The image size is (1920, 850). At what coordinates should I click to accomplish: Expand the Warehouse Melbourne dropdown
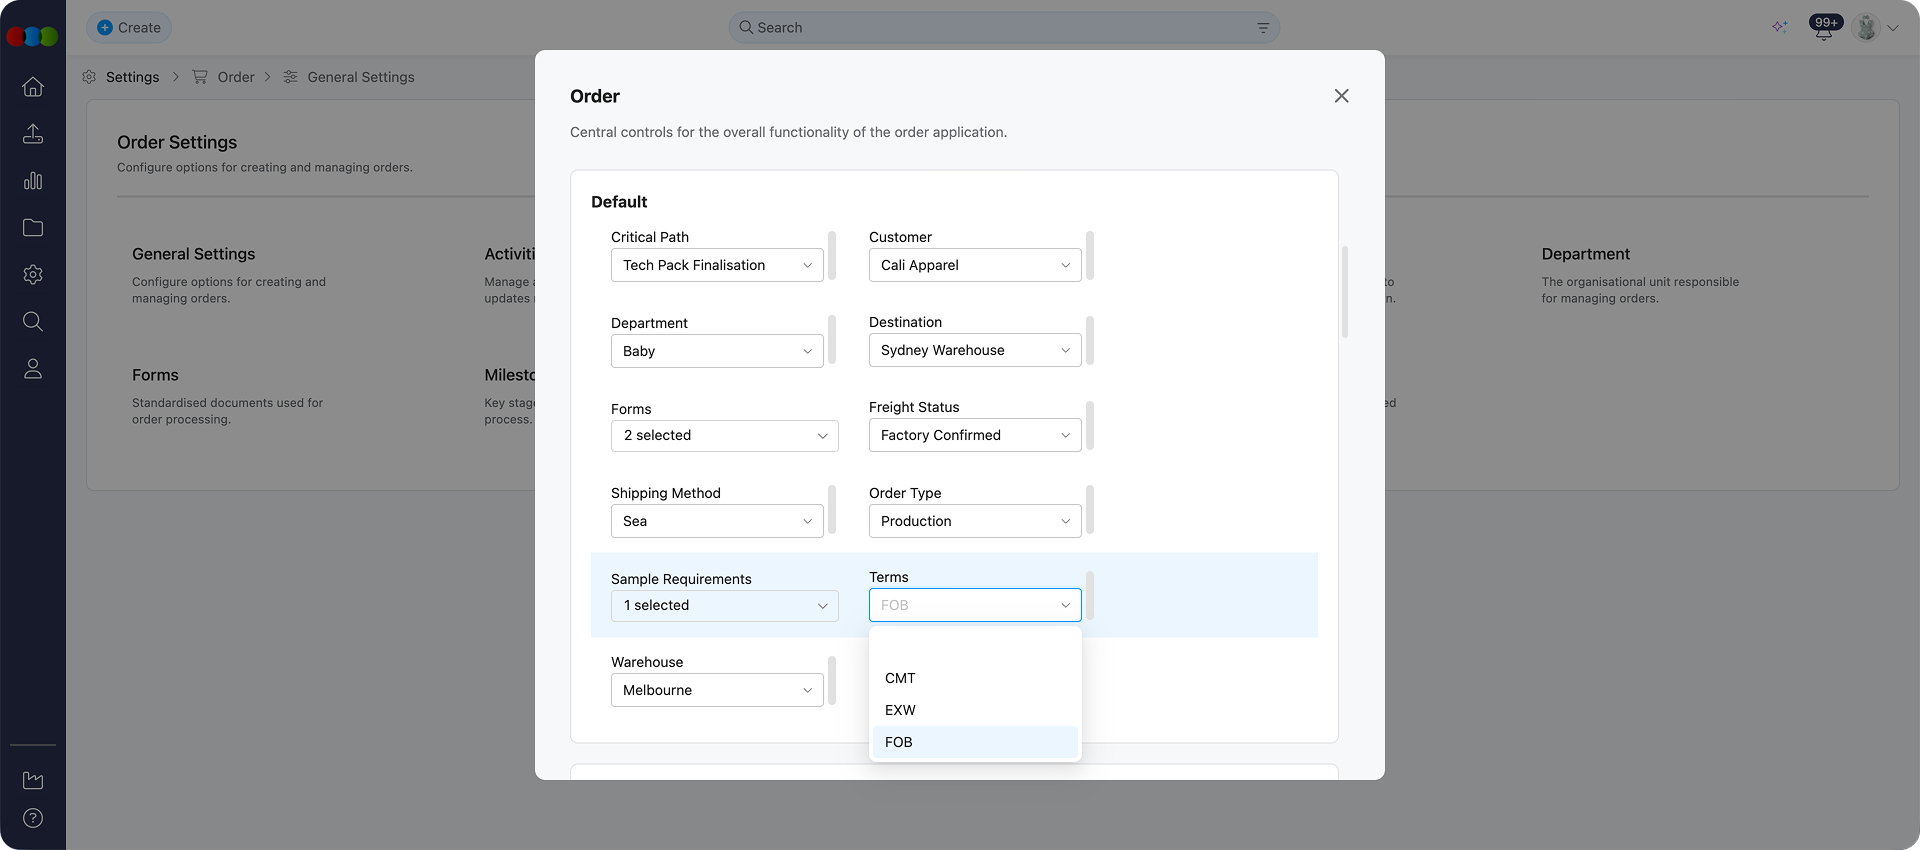[x=717, y=690]
